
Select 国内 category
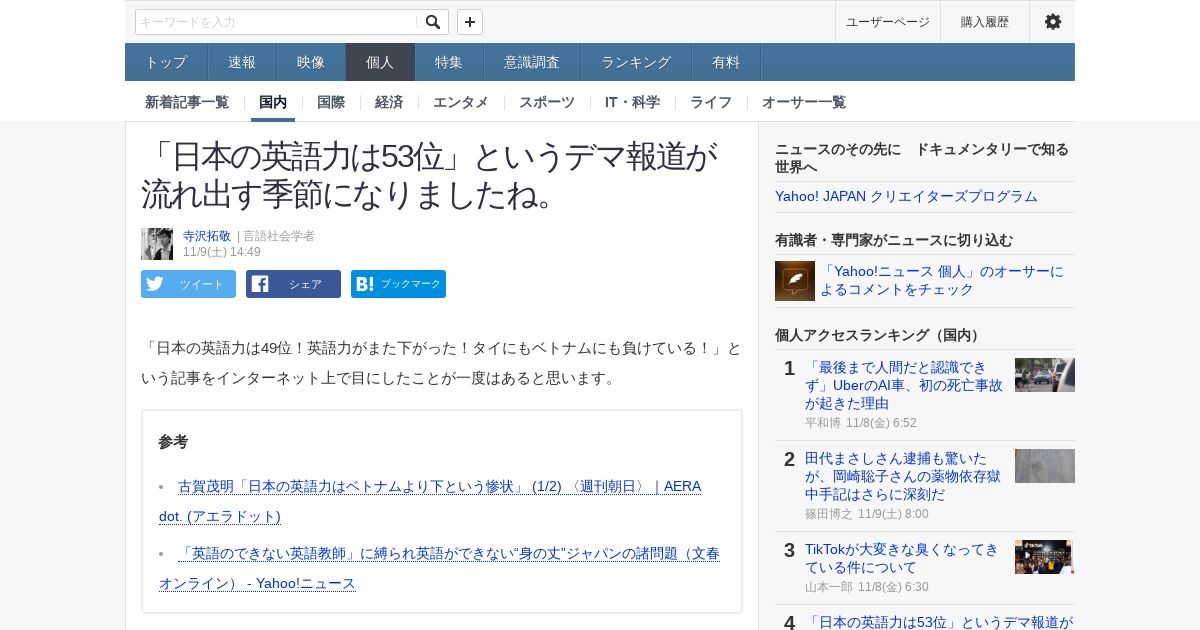(x=273, y=102)
